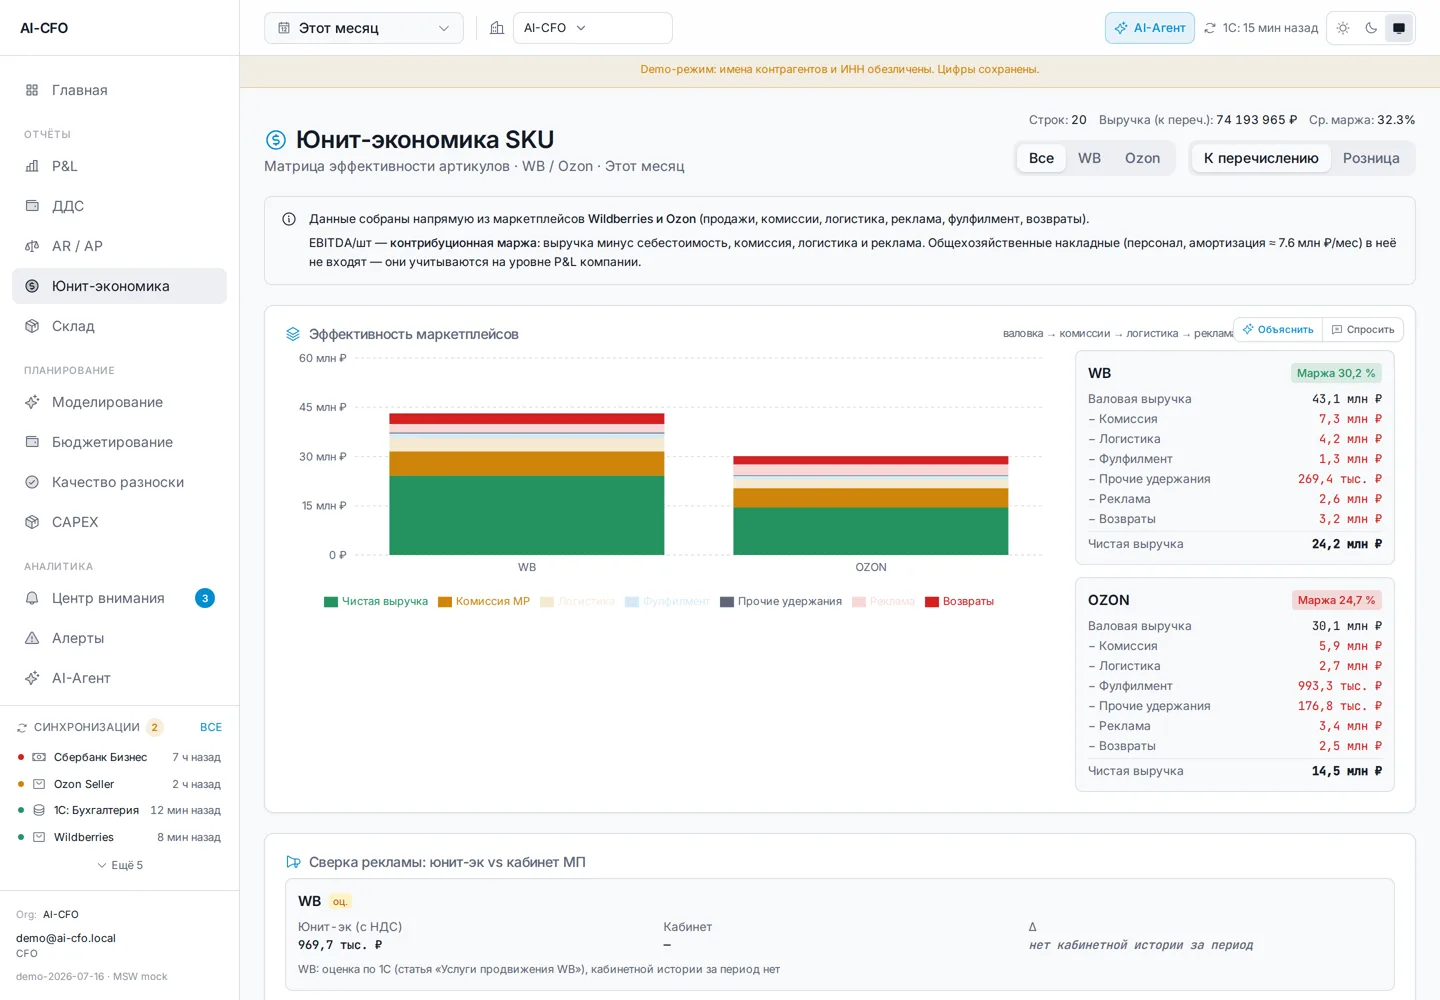The width and height of the screenshot is (1440, 1000).
Task: Click the OZON stacked bar in chart
Action: (871, 506)
